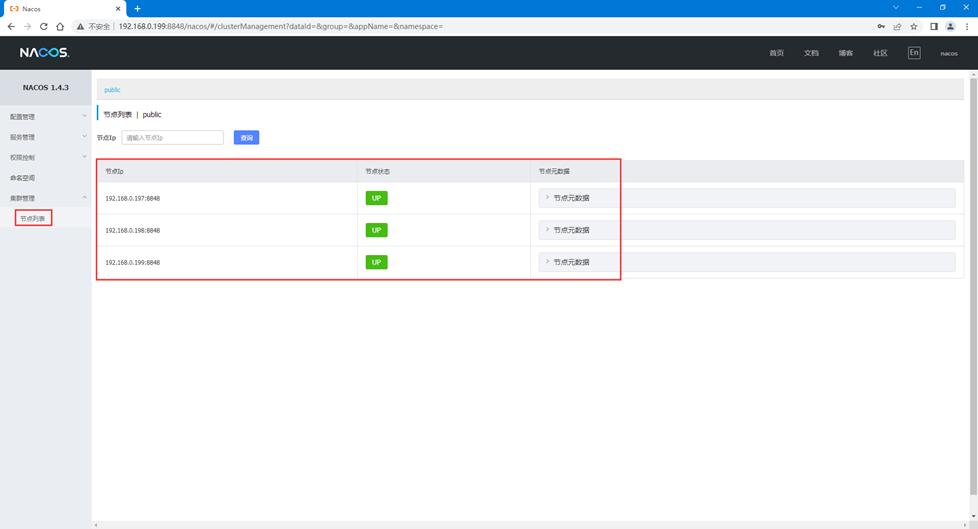978x529 pixels.
Task: Open the nacos user menu
Action: point(949,54)
